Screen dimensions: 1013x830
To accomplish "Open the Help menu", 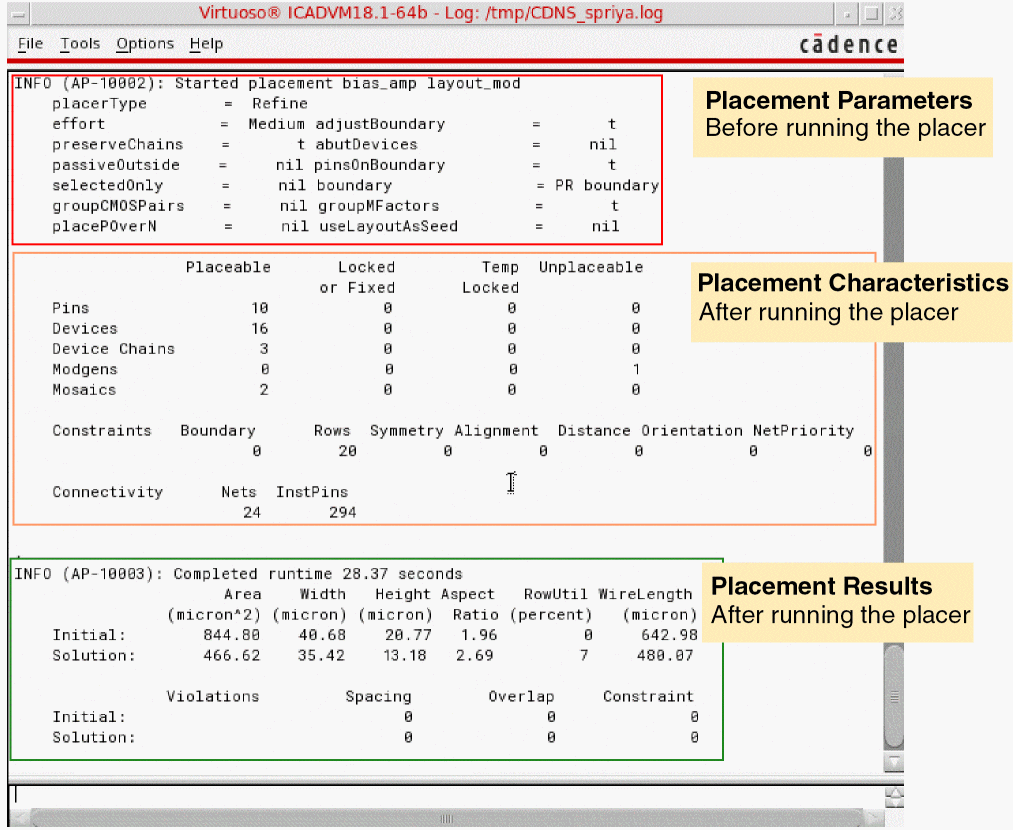I will [206, 44].
